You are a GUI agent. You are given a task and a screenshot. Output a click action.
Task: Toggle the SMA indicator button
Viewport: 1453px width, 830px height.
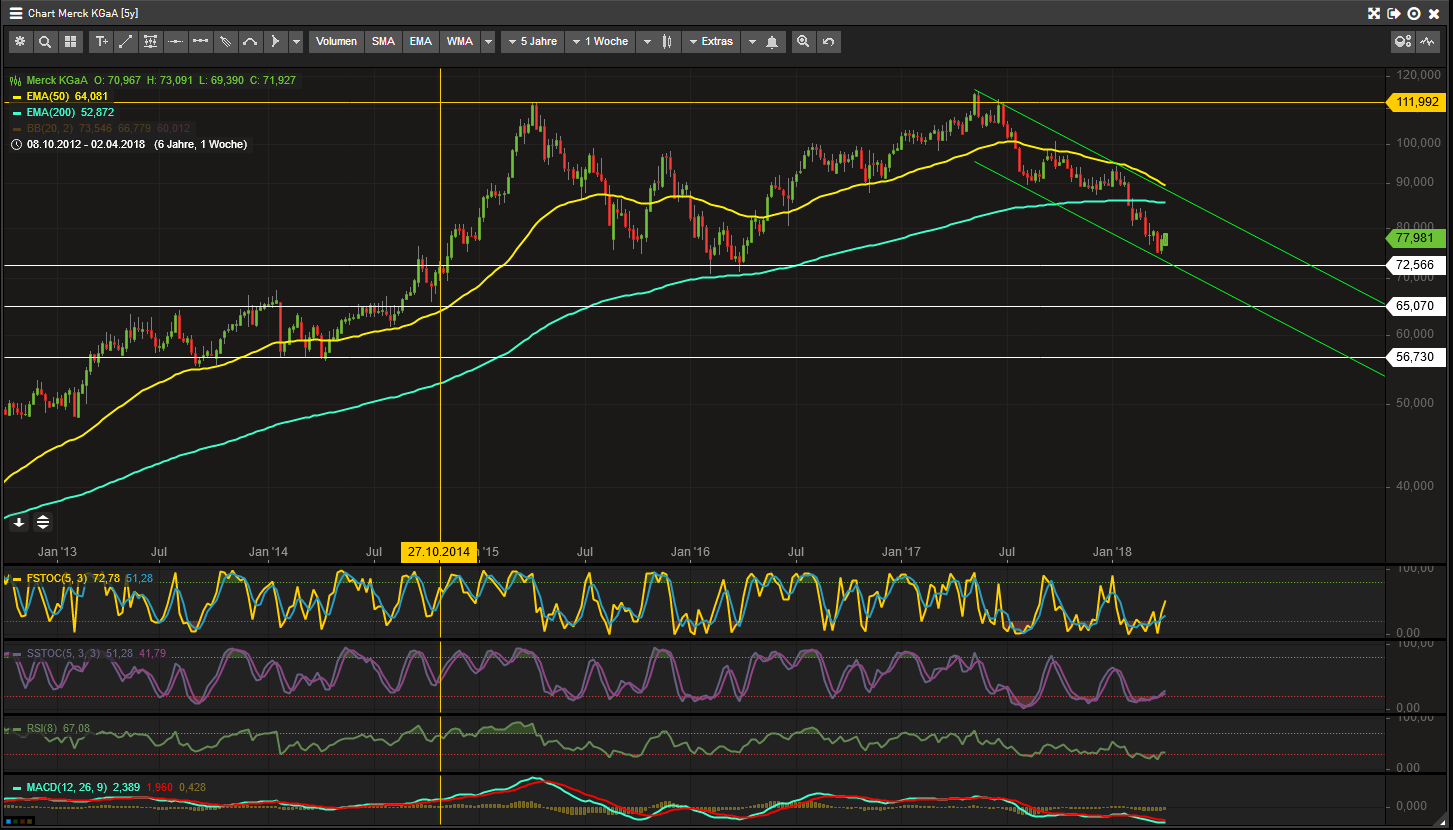[x=383, y=41]
